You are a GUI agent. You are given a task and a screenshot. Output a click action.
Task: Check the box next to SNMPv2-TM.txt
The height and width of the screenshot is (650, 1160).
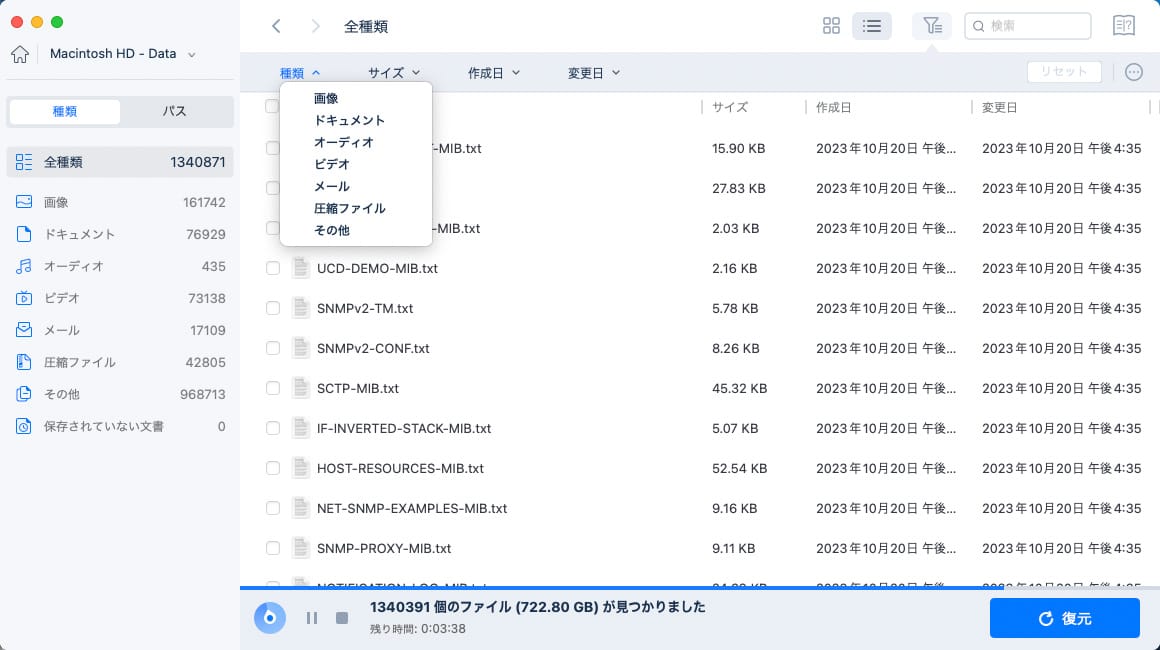click(x=273, y=308)
